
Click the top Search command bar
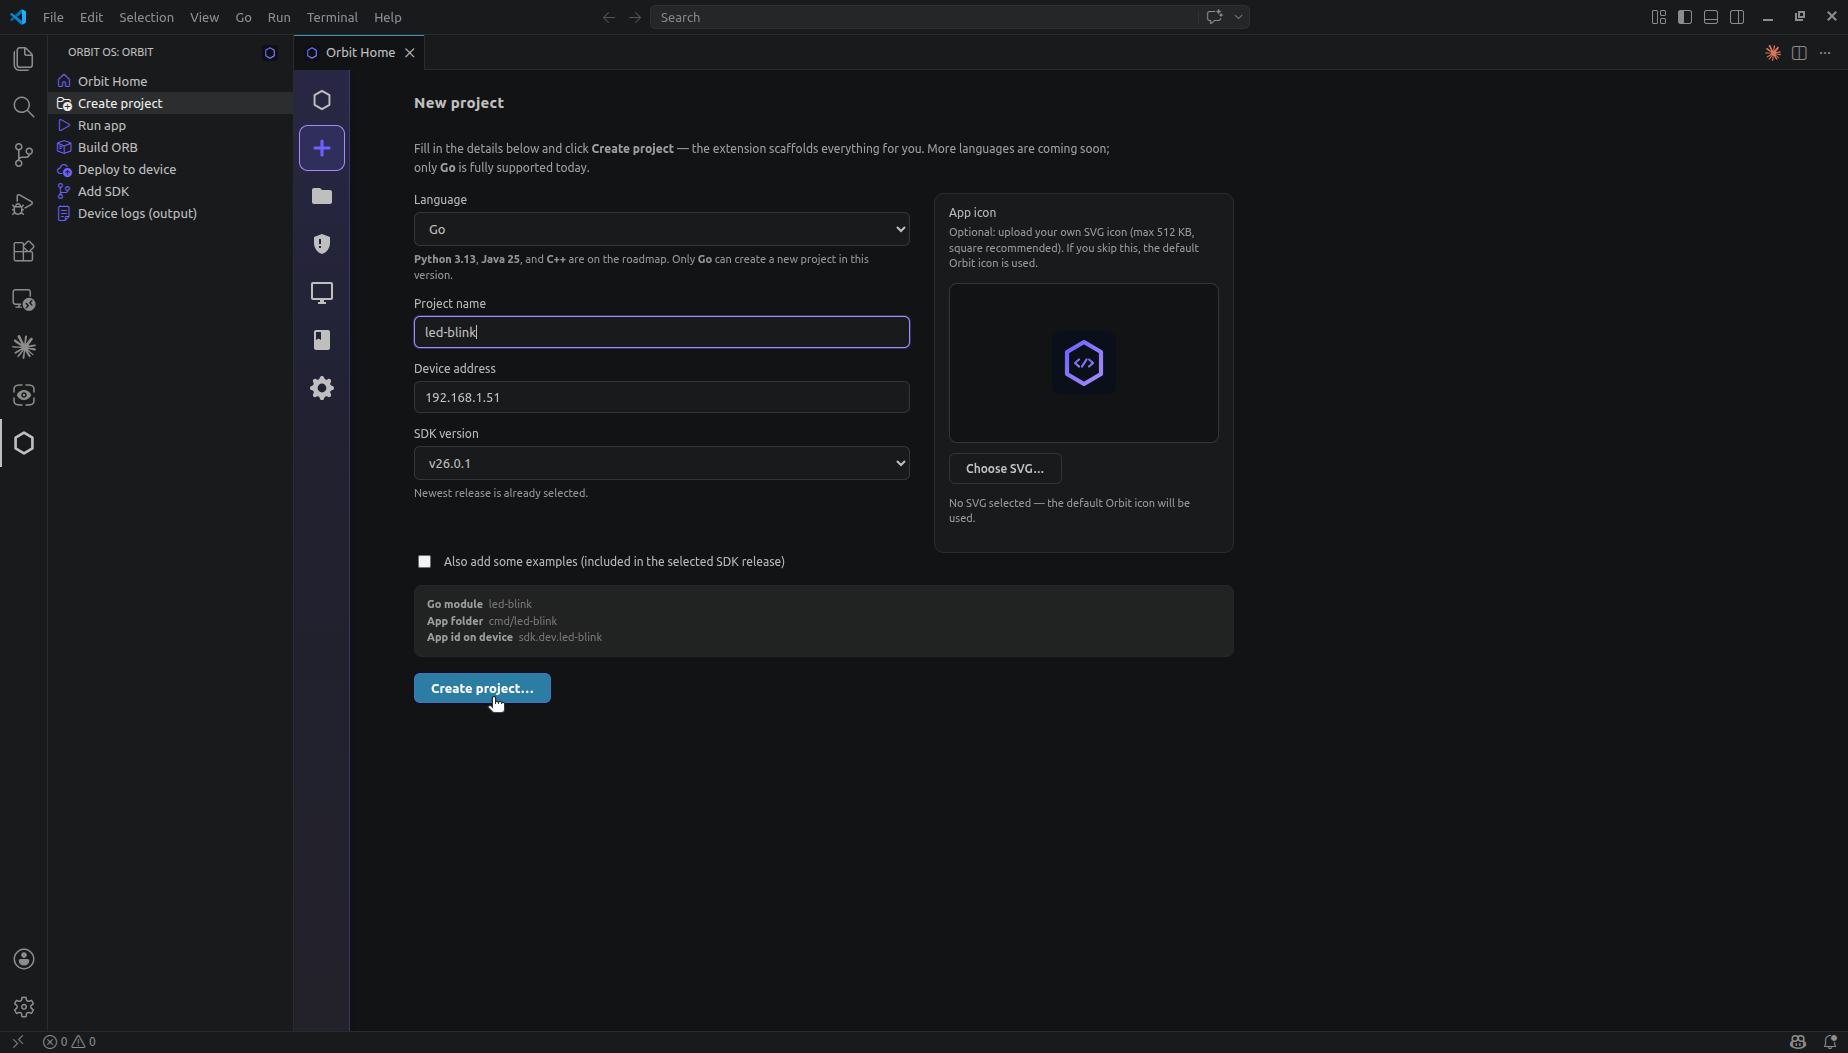[923, 17]
